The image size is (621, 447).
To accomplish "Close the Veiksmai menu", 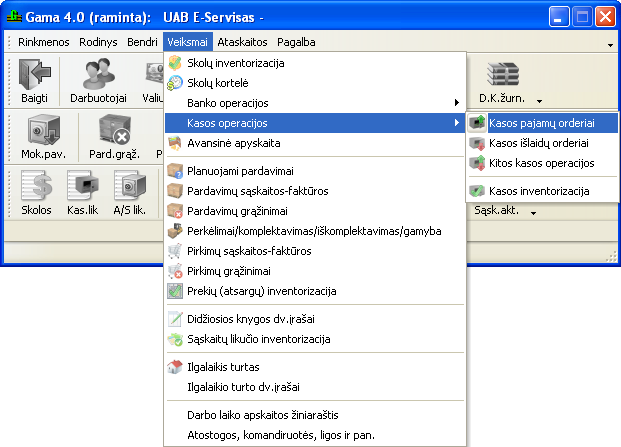I will pyautogui.click(x=188, y=42).
